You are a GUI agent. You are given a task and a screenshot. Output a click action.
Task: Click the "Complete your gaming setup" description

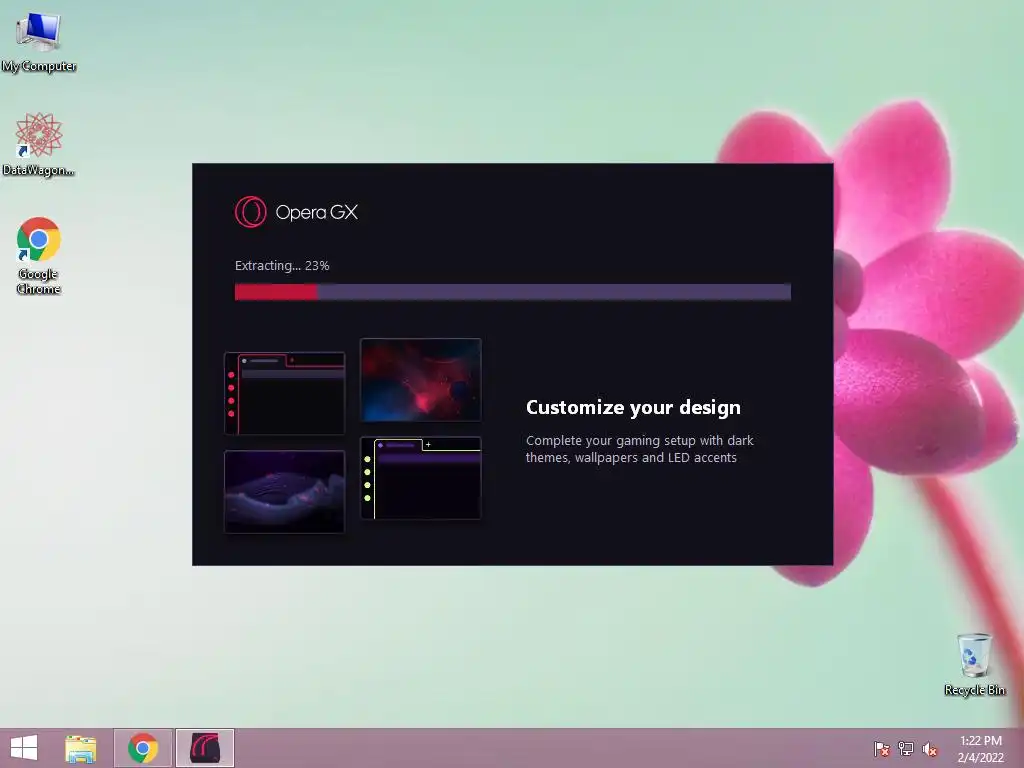point(639,449)
